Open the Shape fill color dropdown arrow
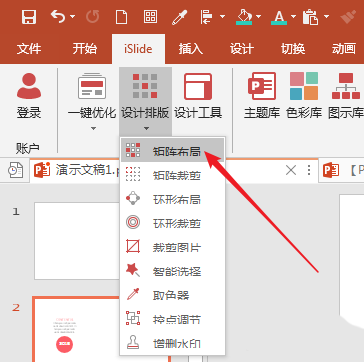Image resolution: width=364 pixels, height=362 pixels. click(258, 16)
